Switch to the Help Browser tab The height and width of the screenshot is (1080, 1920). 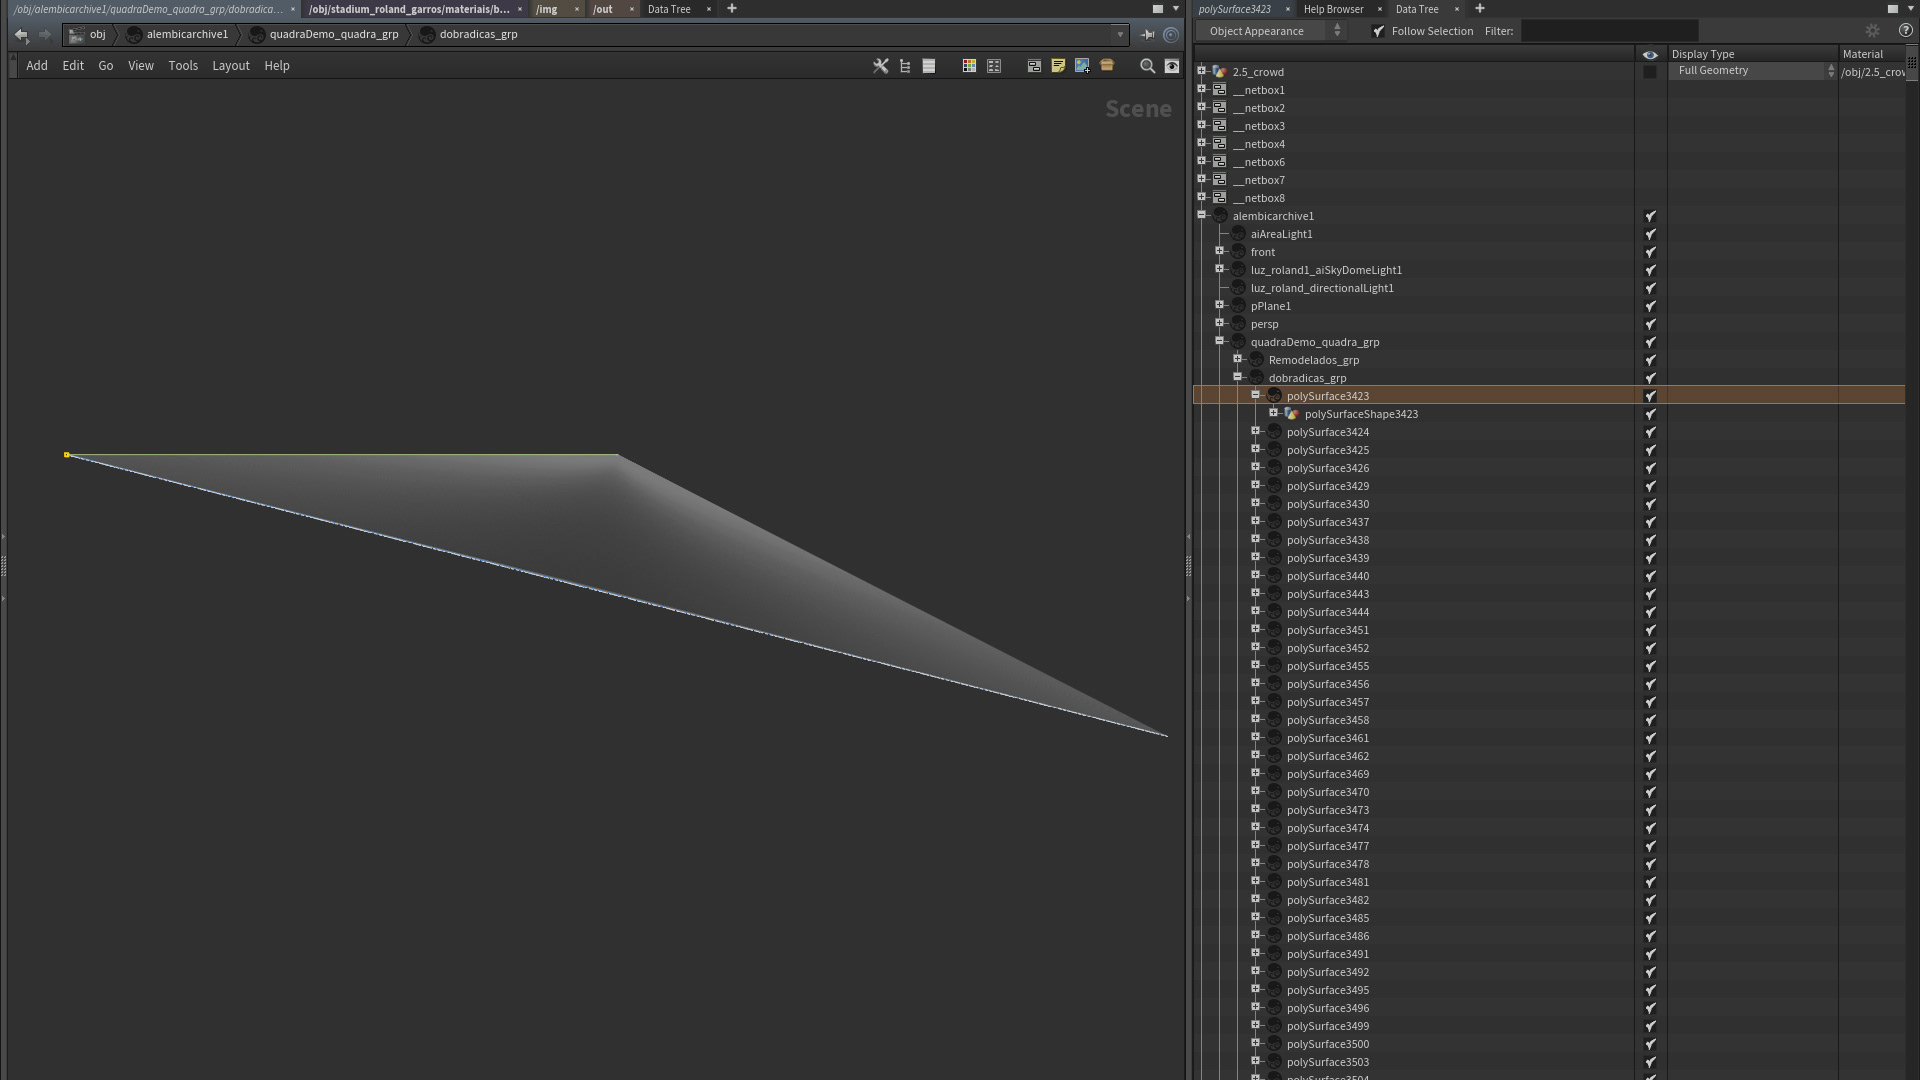1333,9
